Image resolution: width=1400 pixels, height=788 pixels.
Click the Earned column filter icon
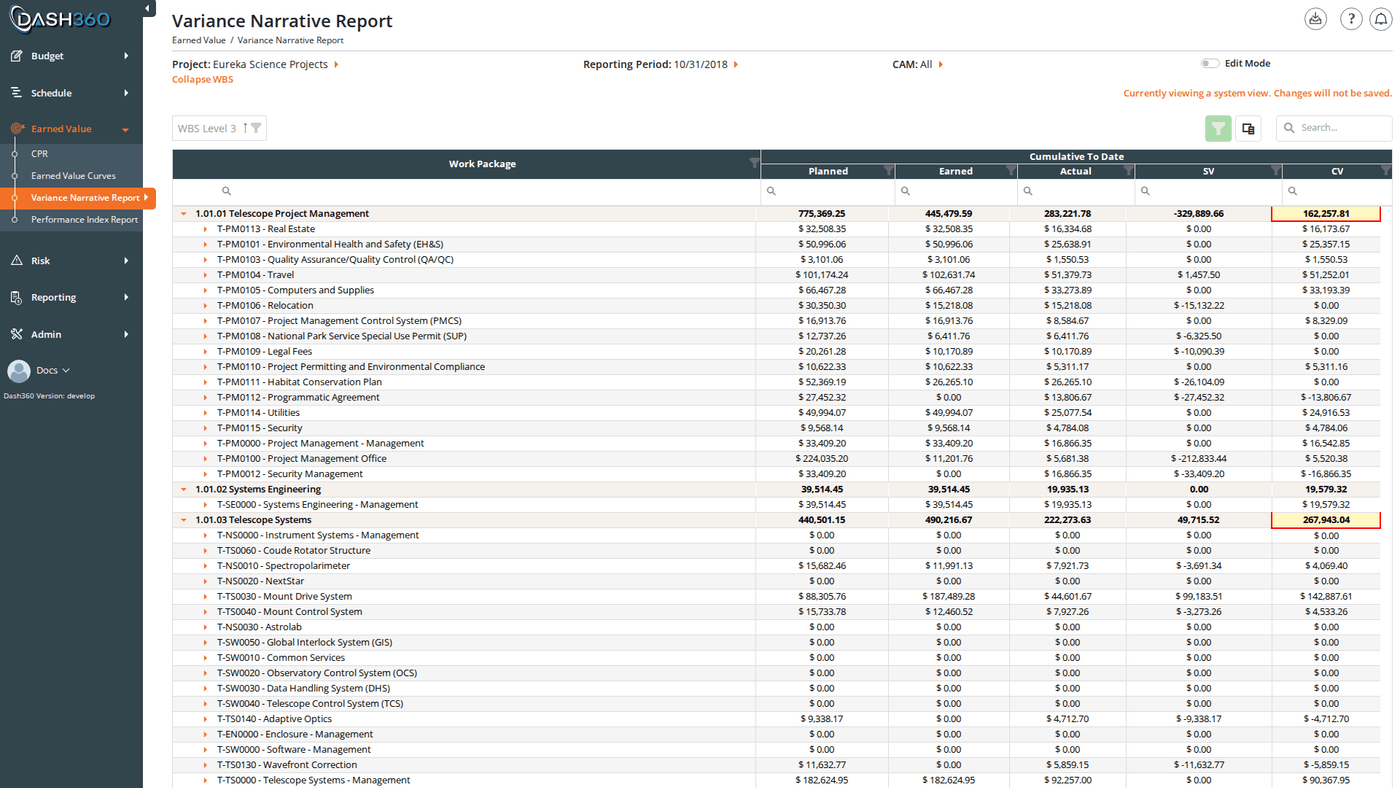click(1011, 171)
